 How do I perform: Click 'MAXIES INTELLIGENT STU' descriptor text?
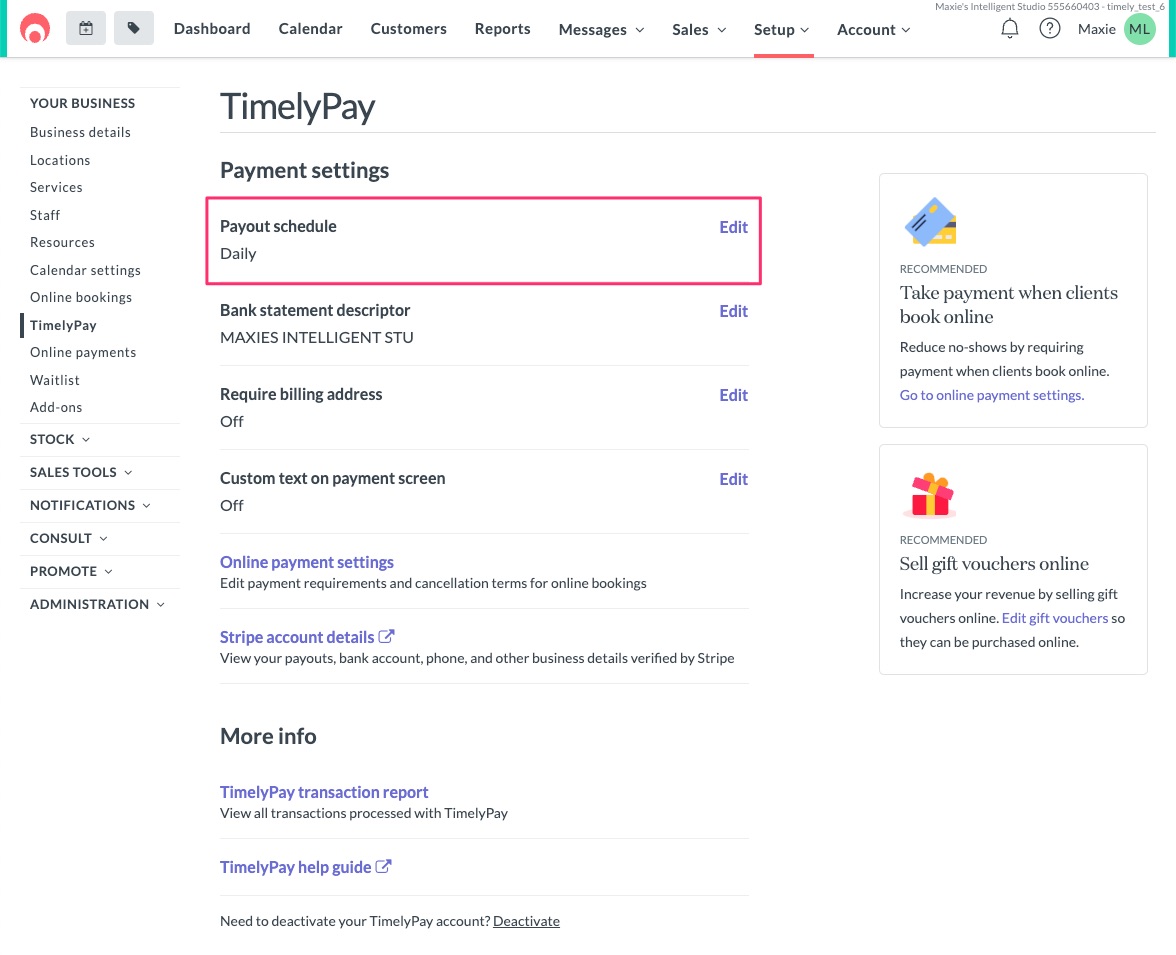tap(316, 338)
